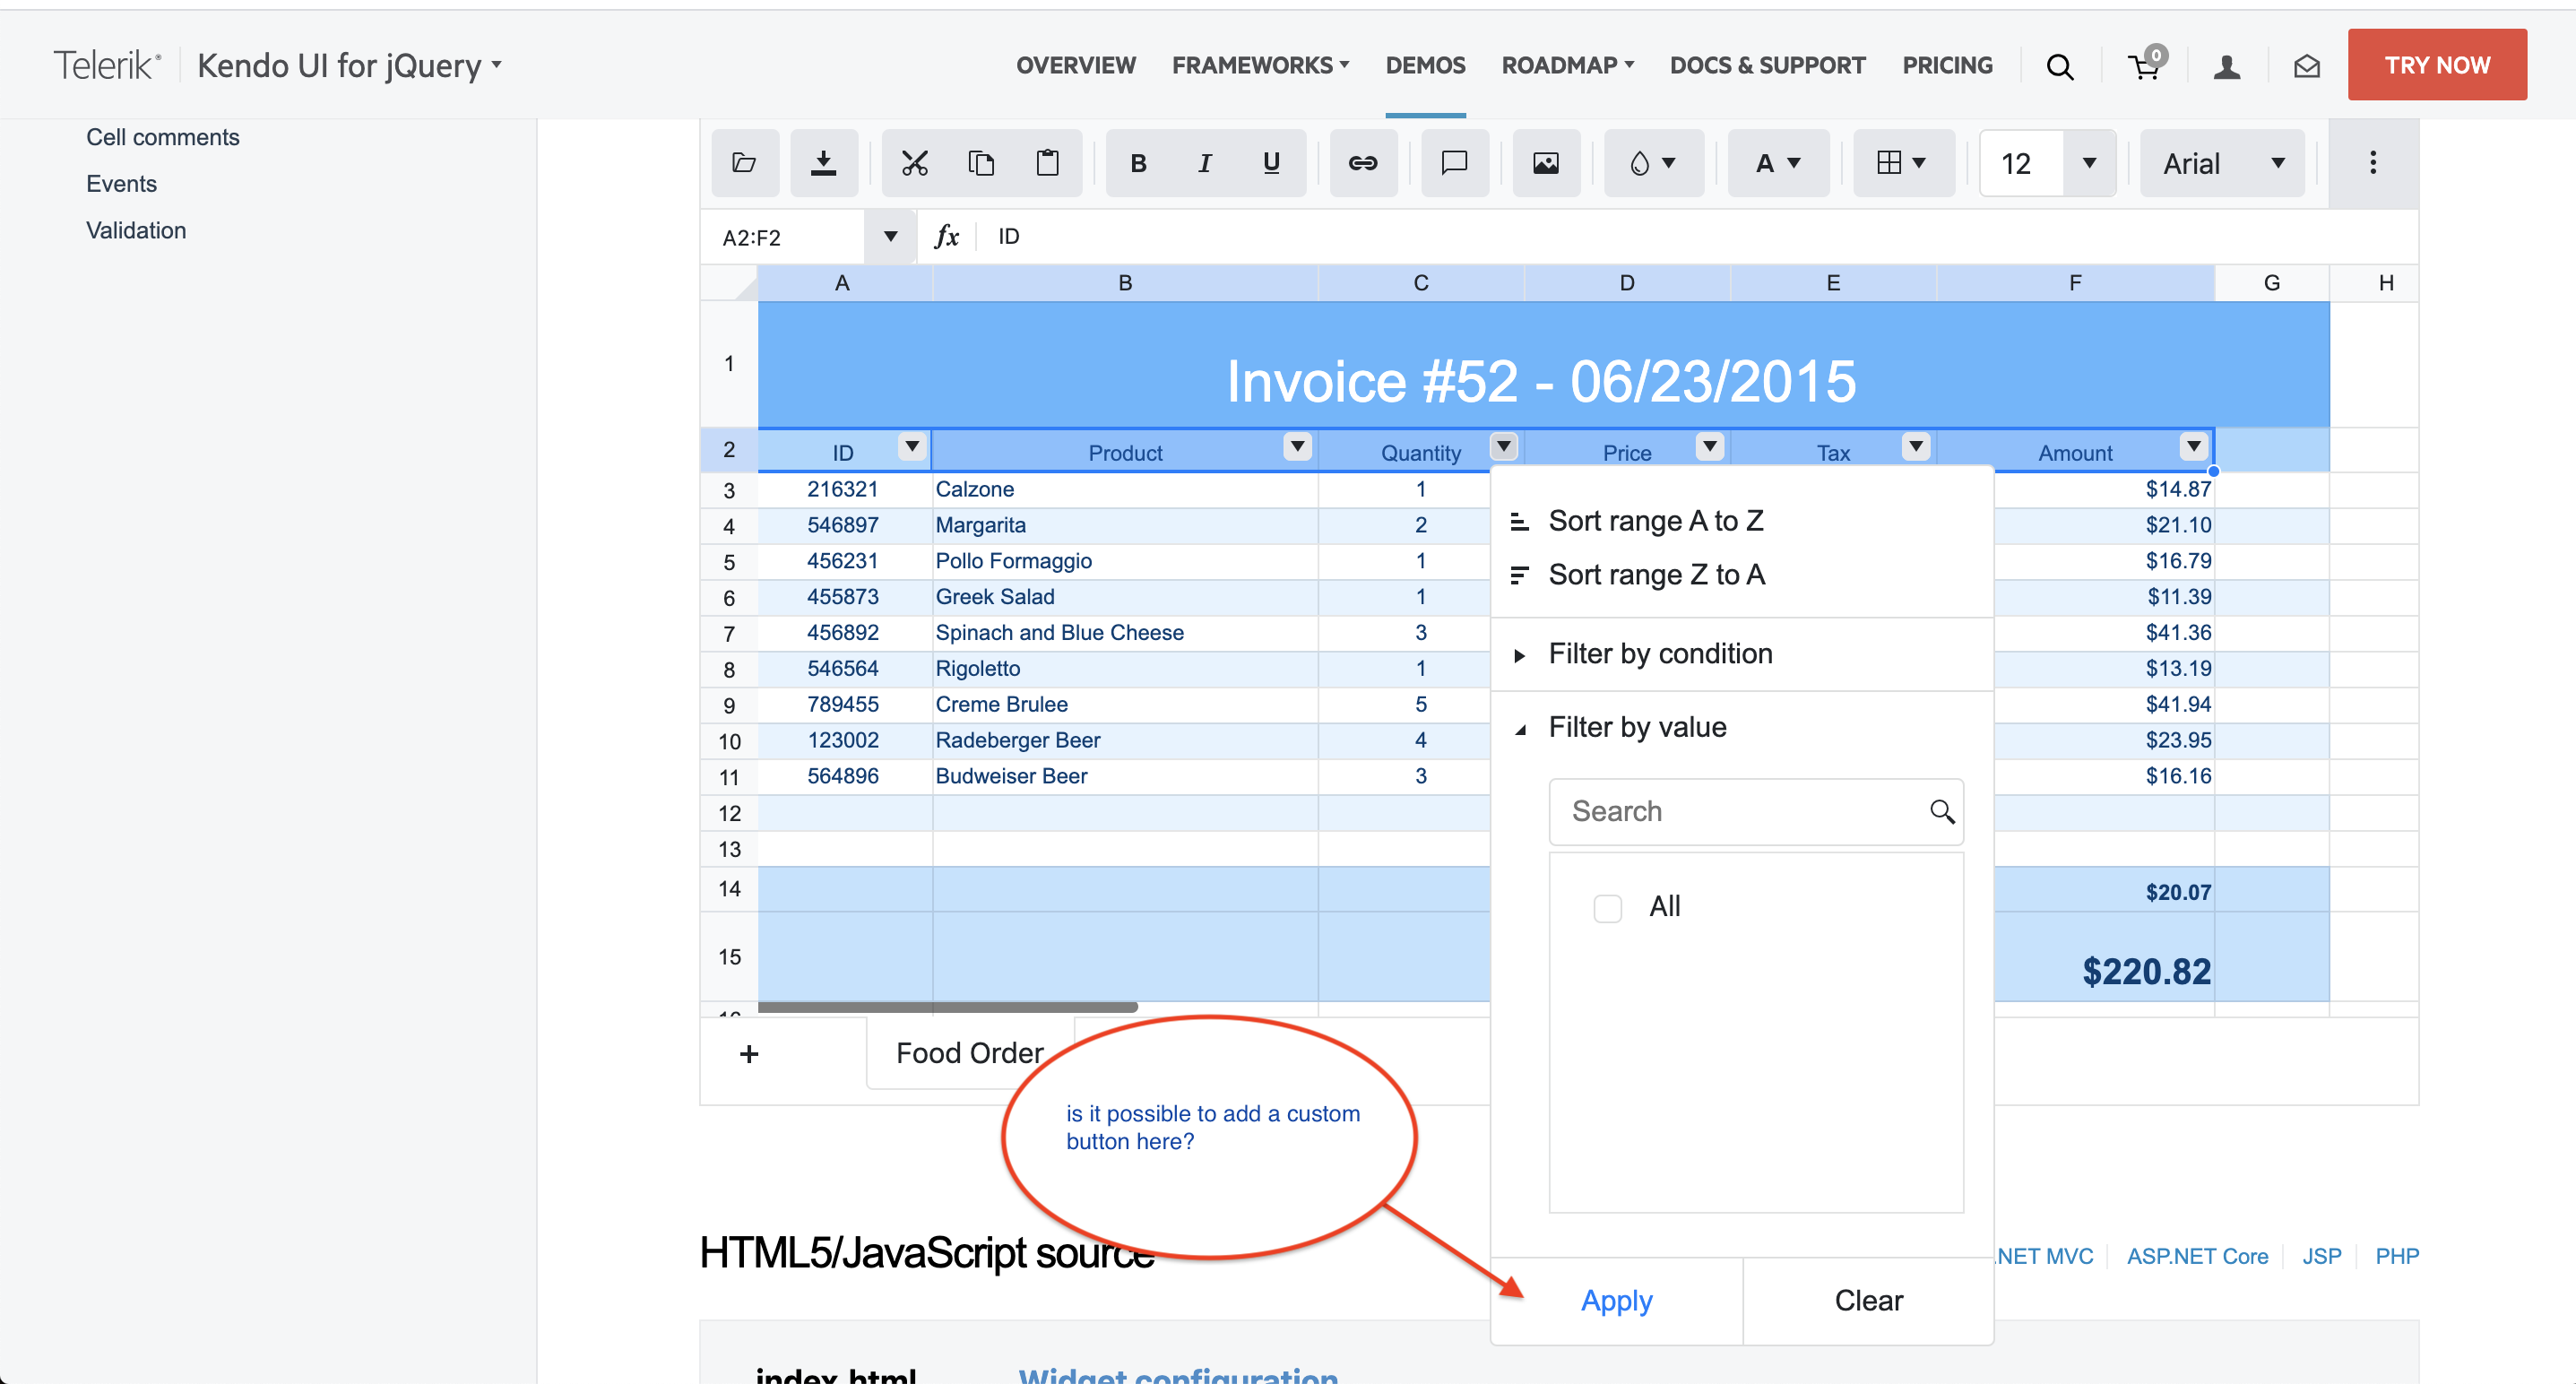
Task: Click the Open file toolbar icon
Action: (x=744, y=163)
